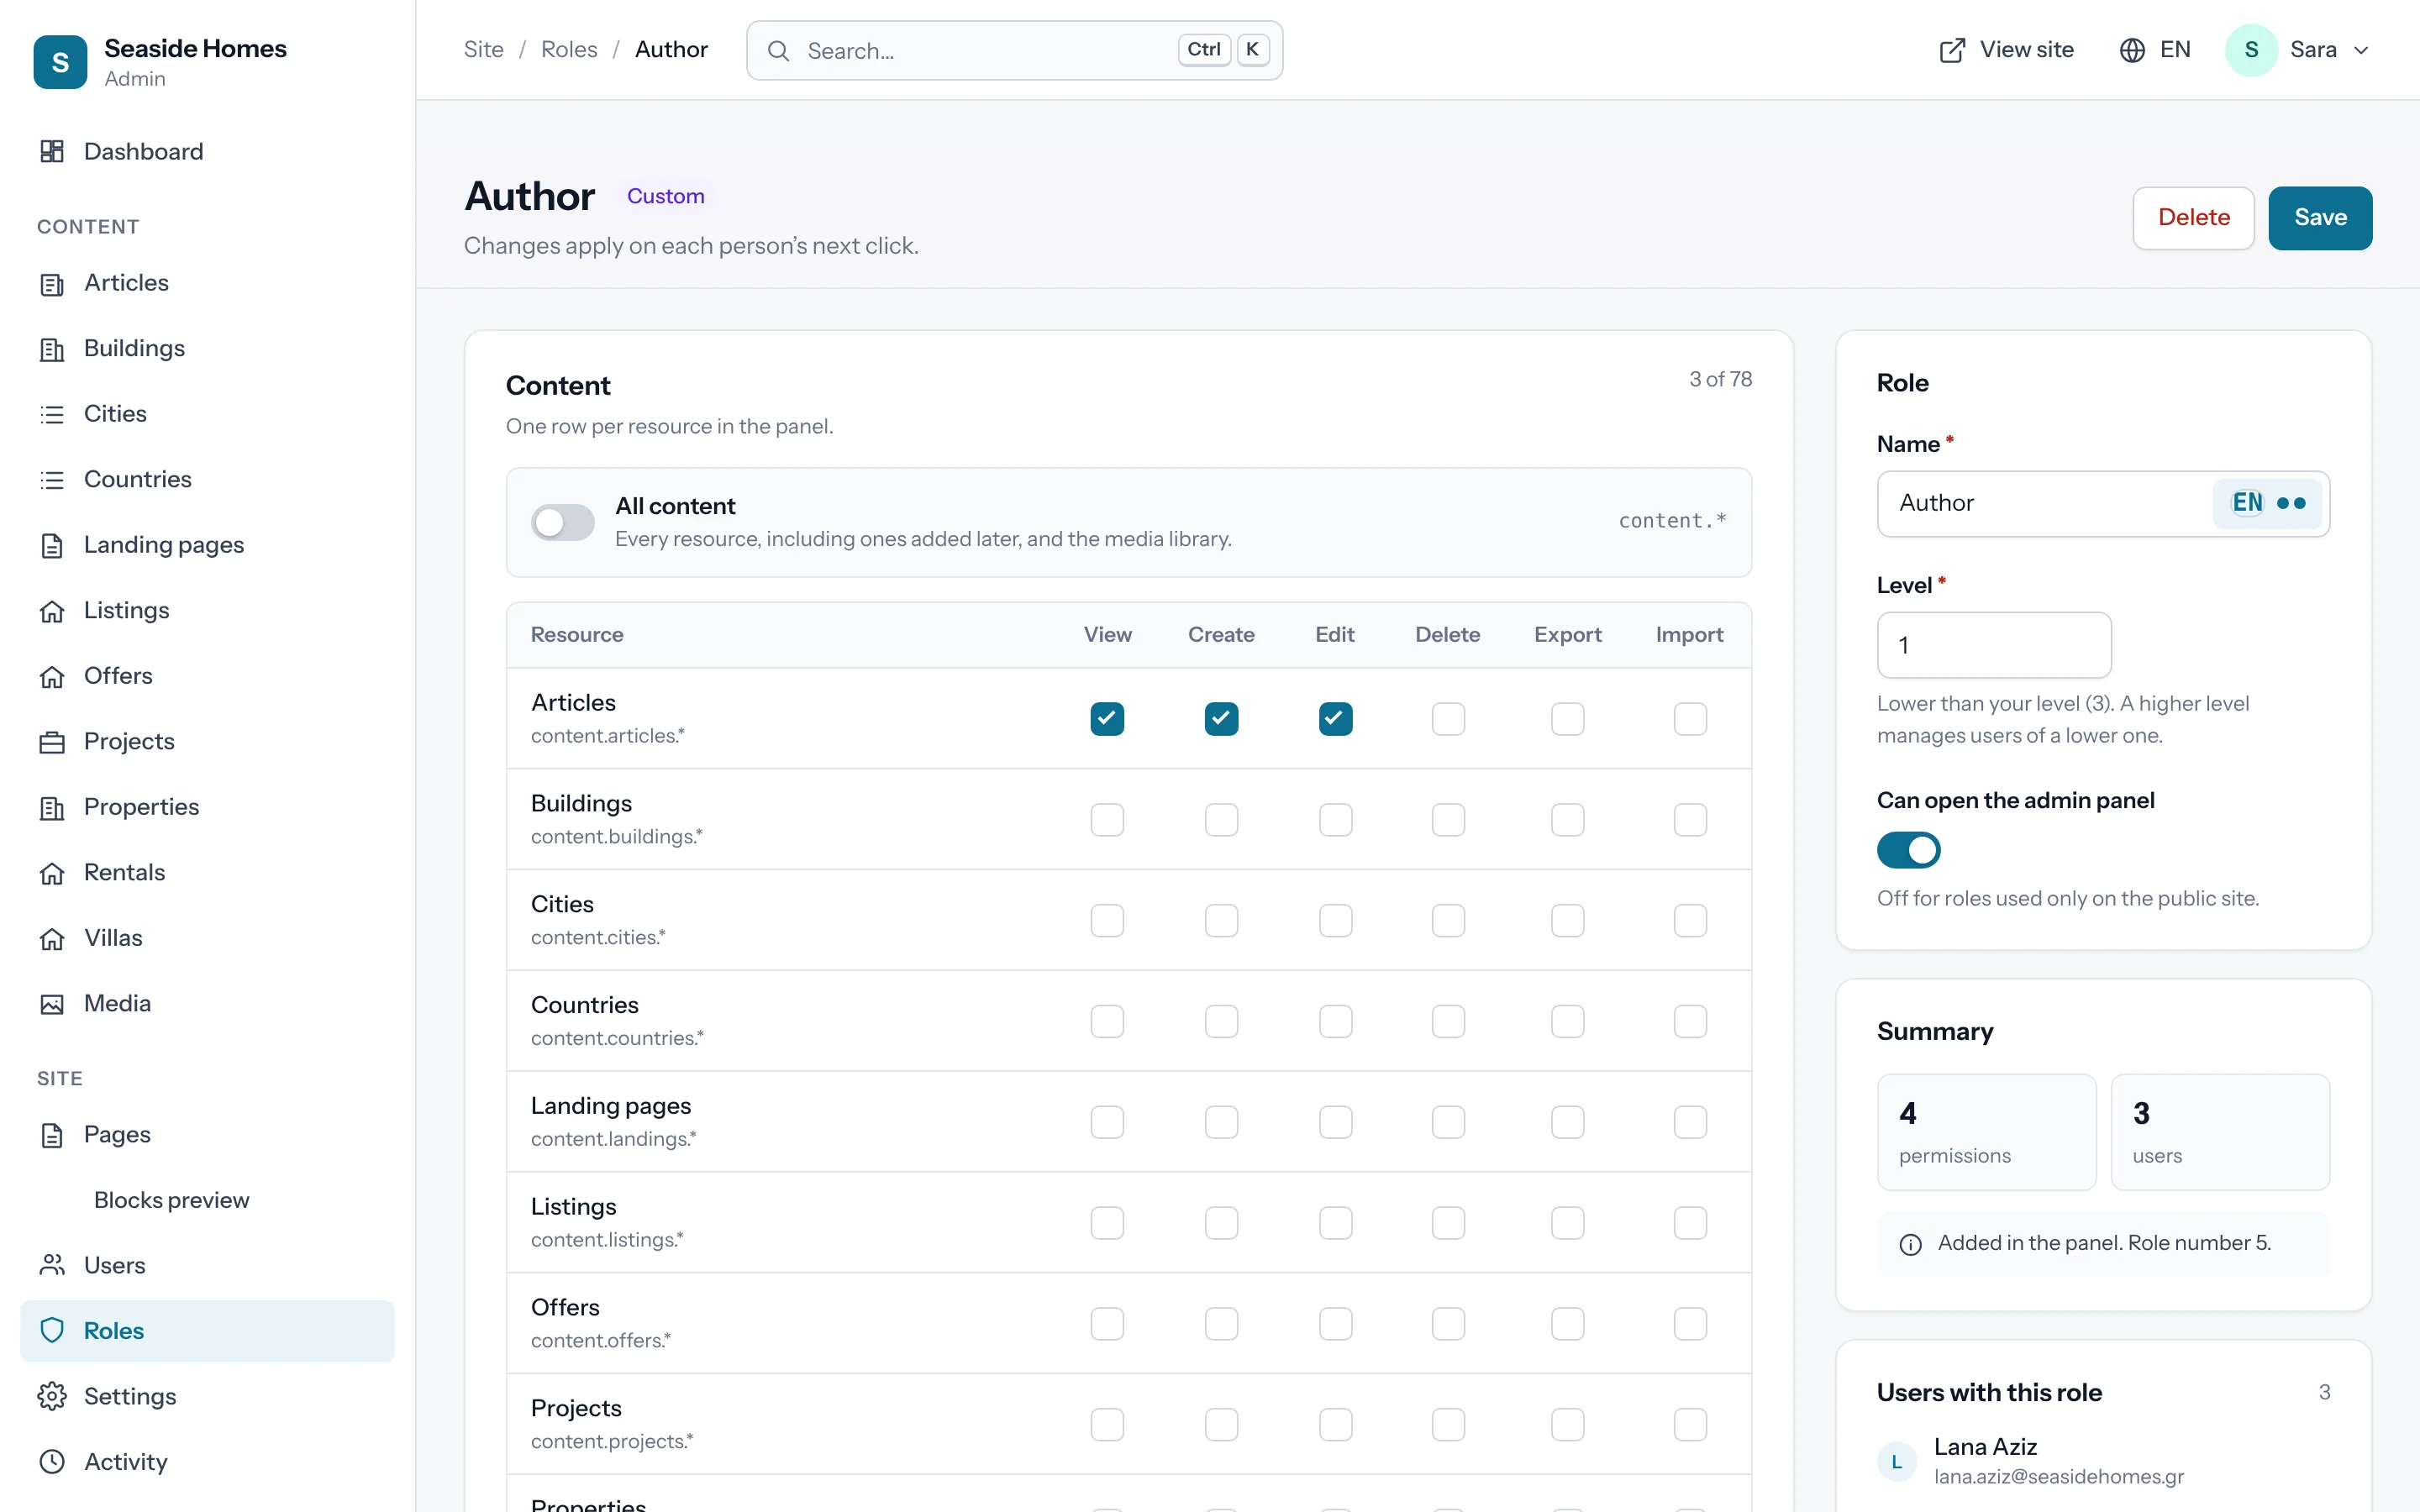This screenshot has width=2420, height=1512.
Task: Click the Rentals house icon
Action: [x=52, y=872]
